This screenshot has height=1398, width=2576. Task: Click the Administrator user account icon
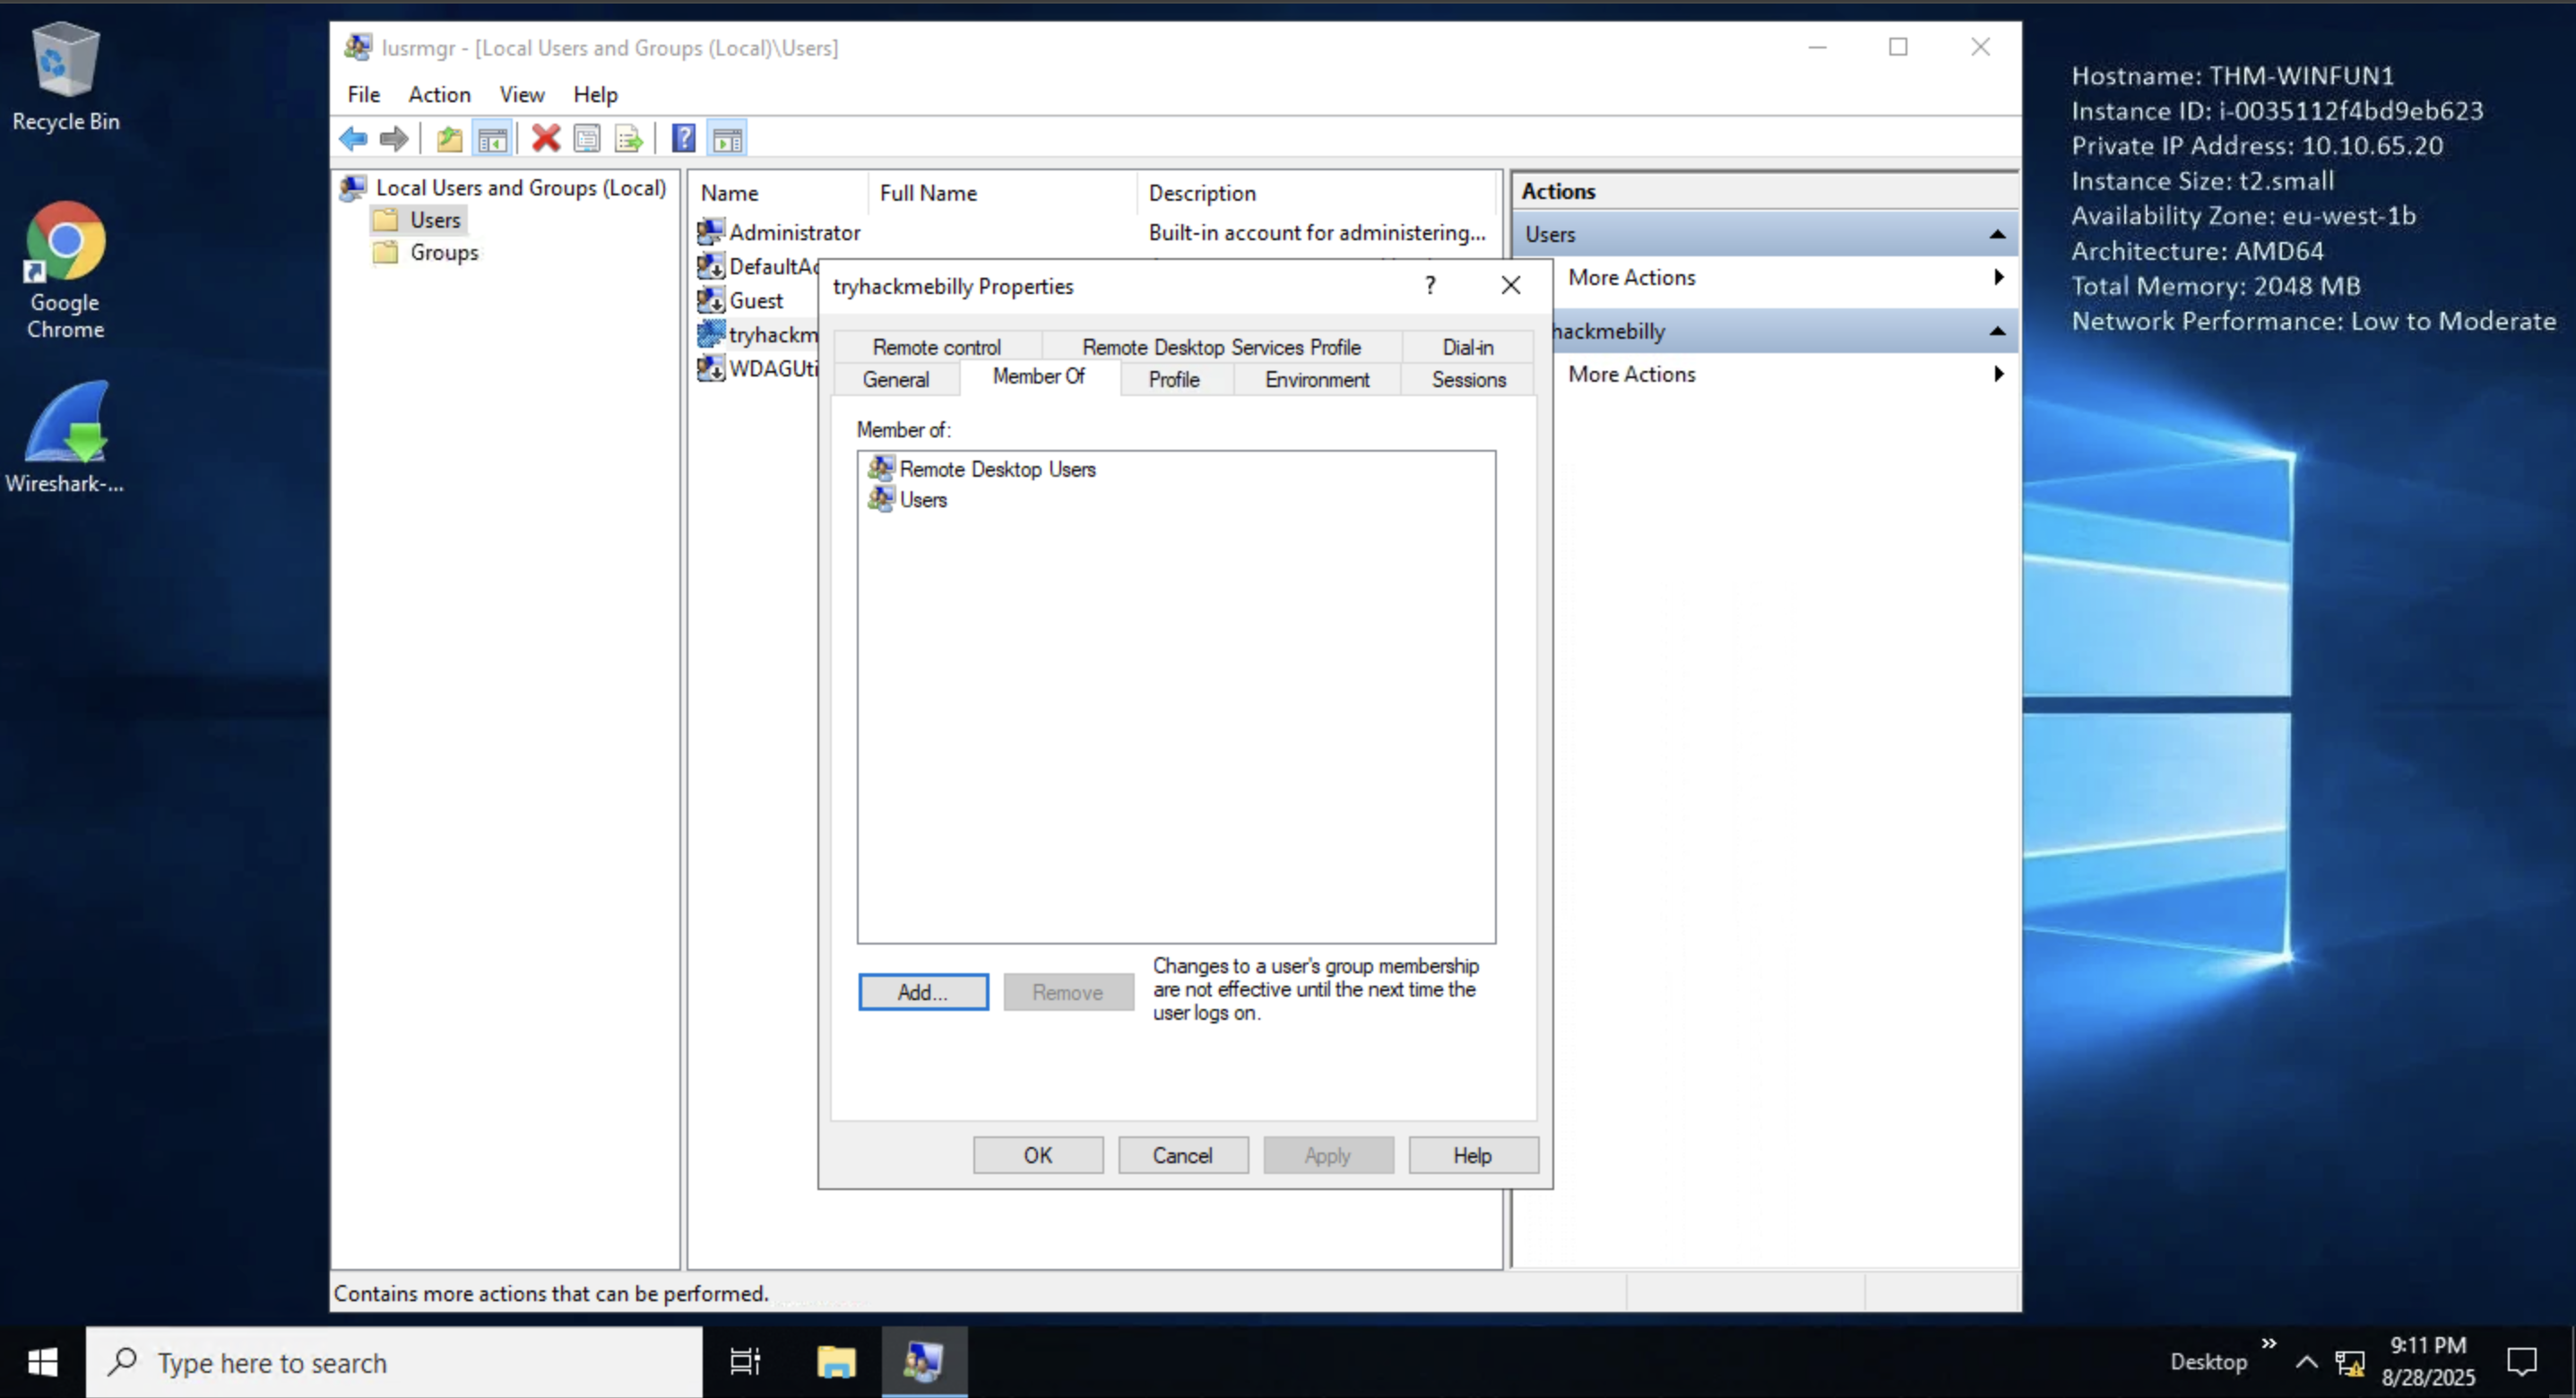711,233
